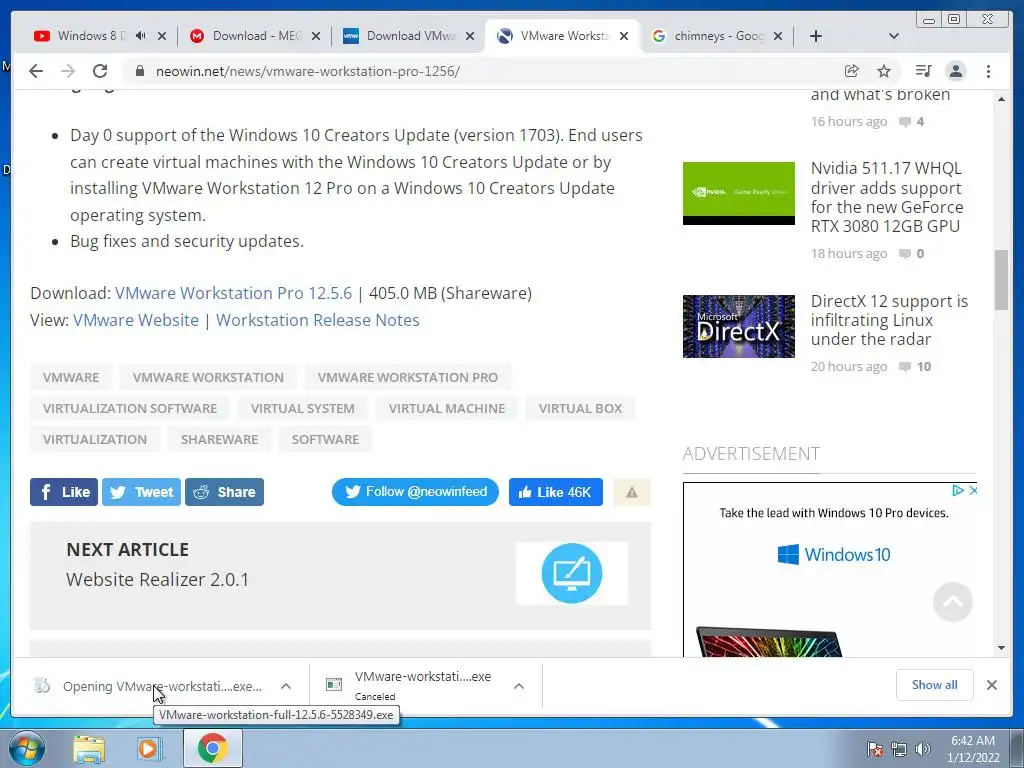Open Windows Media Player from the taskbar
The height and width of the screenshot is (768, 1024).
150,748
